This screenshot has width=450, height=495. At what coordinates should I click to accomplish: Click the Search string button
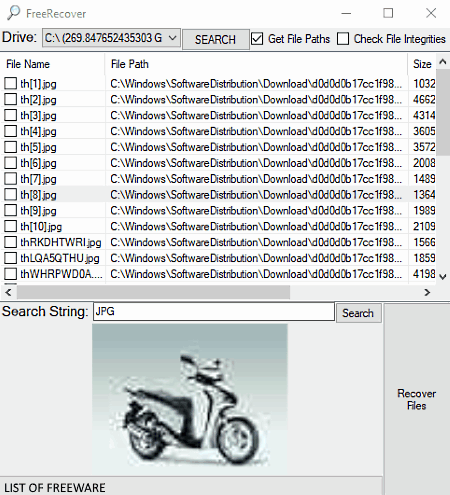pos(358,313)
